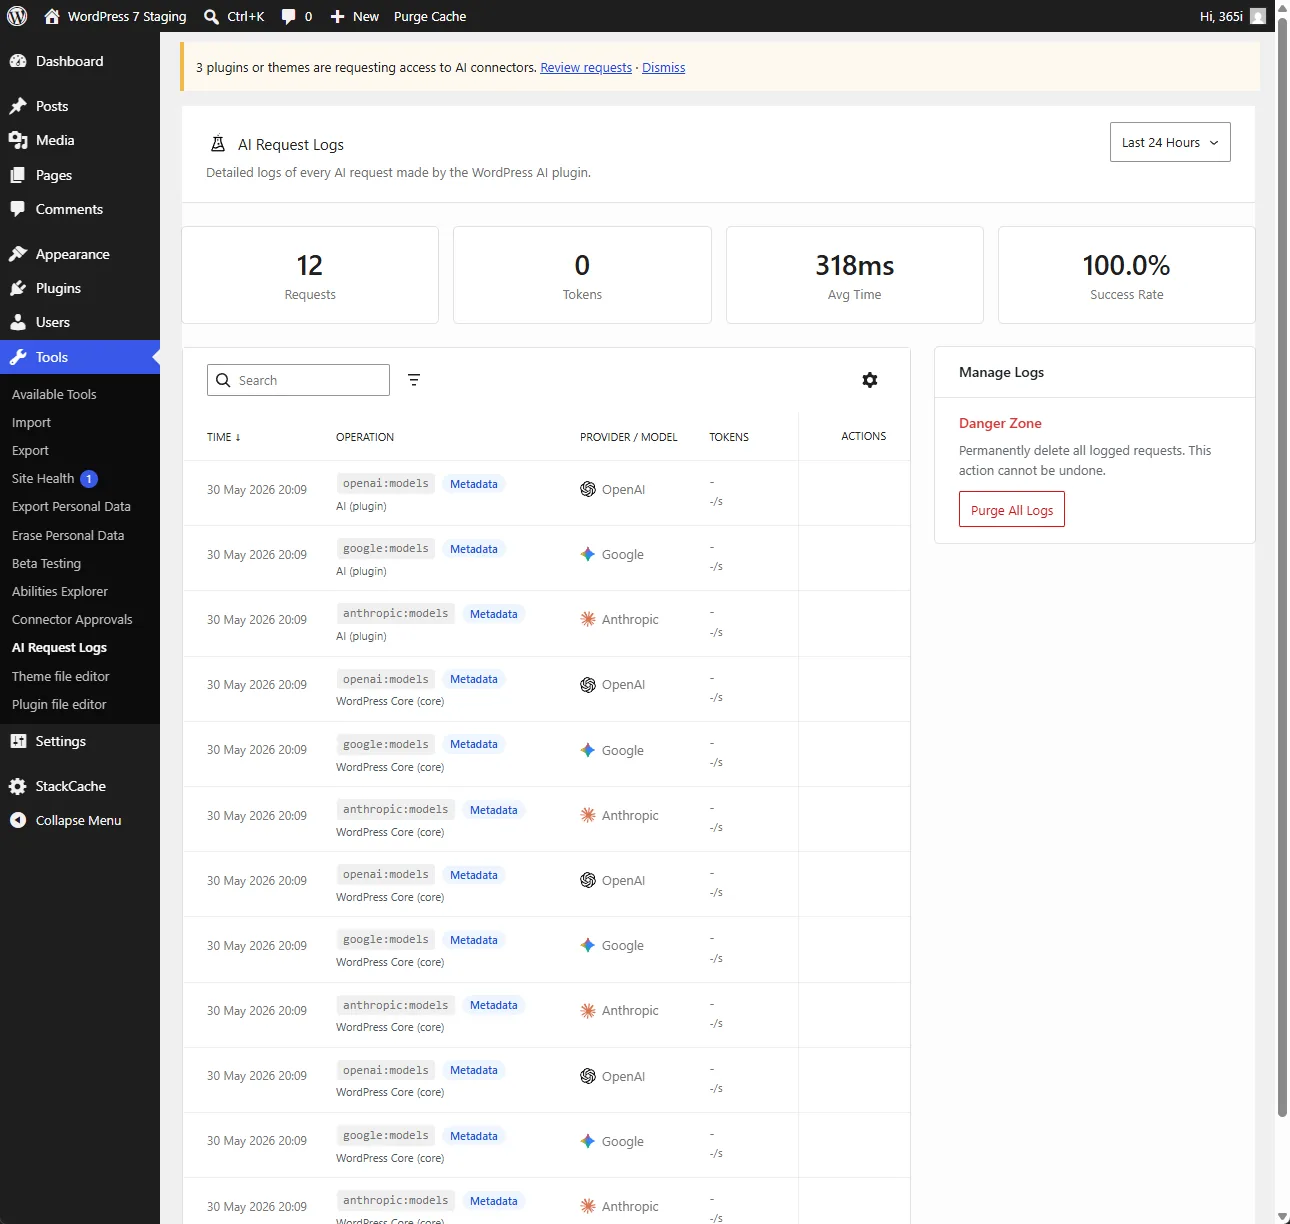
Task: Click the Media icon in sidebar
Action: [x=18, y=140]
